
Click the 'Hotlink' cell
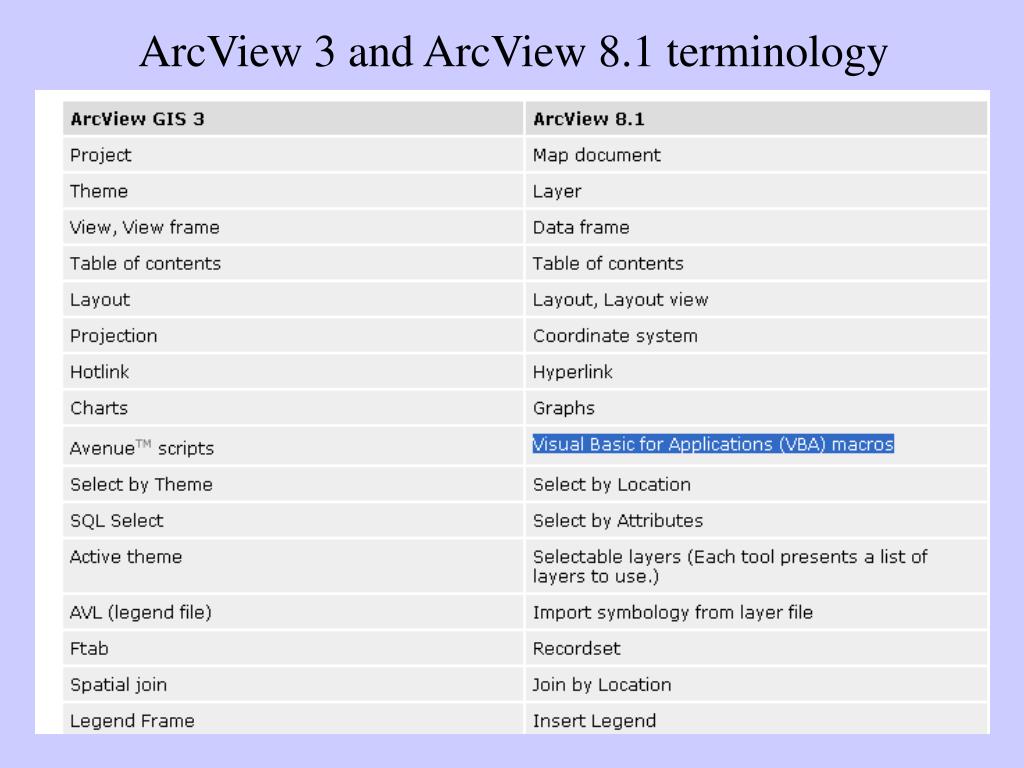click(293, 372)
